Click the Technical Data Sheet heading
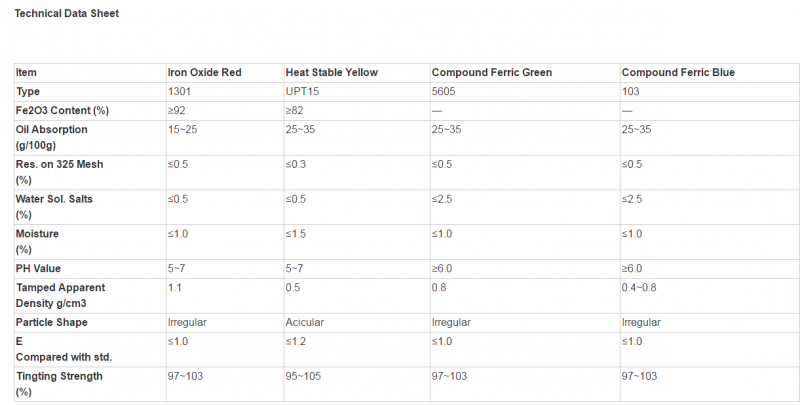Screen dimensions: 800x406 [66, 14]
